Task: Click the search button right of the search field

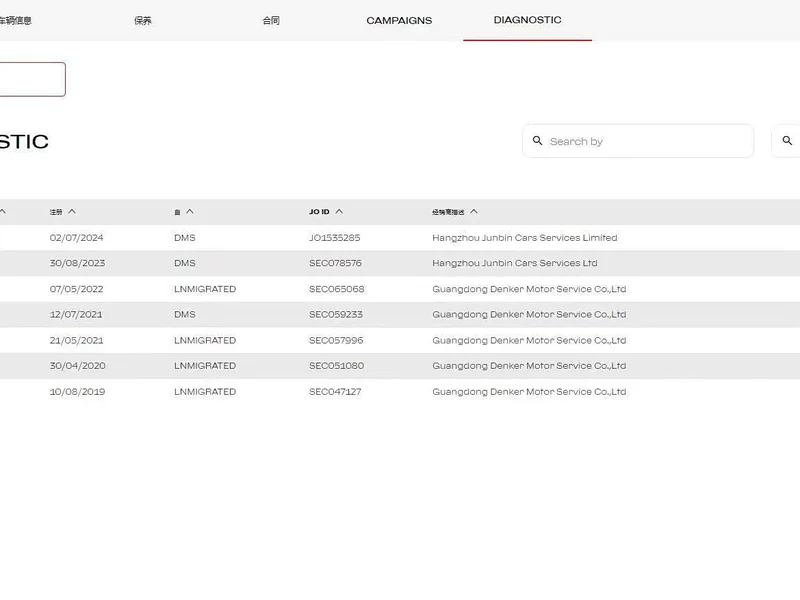Action: pos(787,141)
